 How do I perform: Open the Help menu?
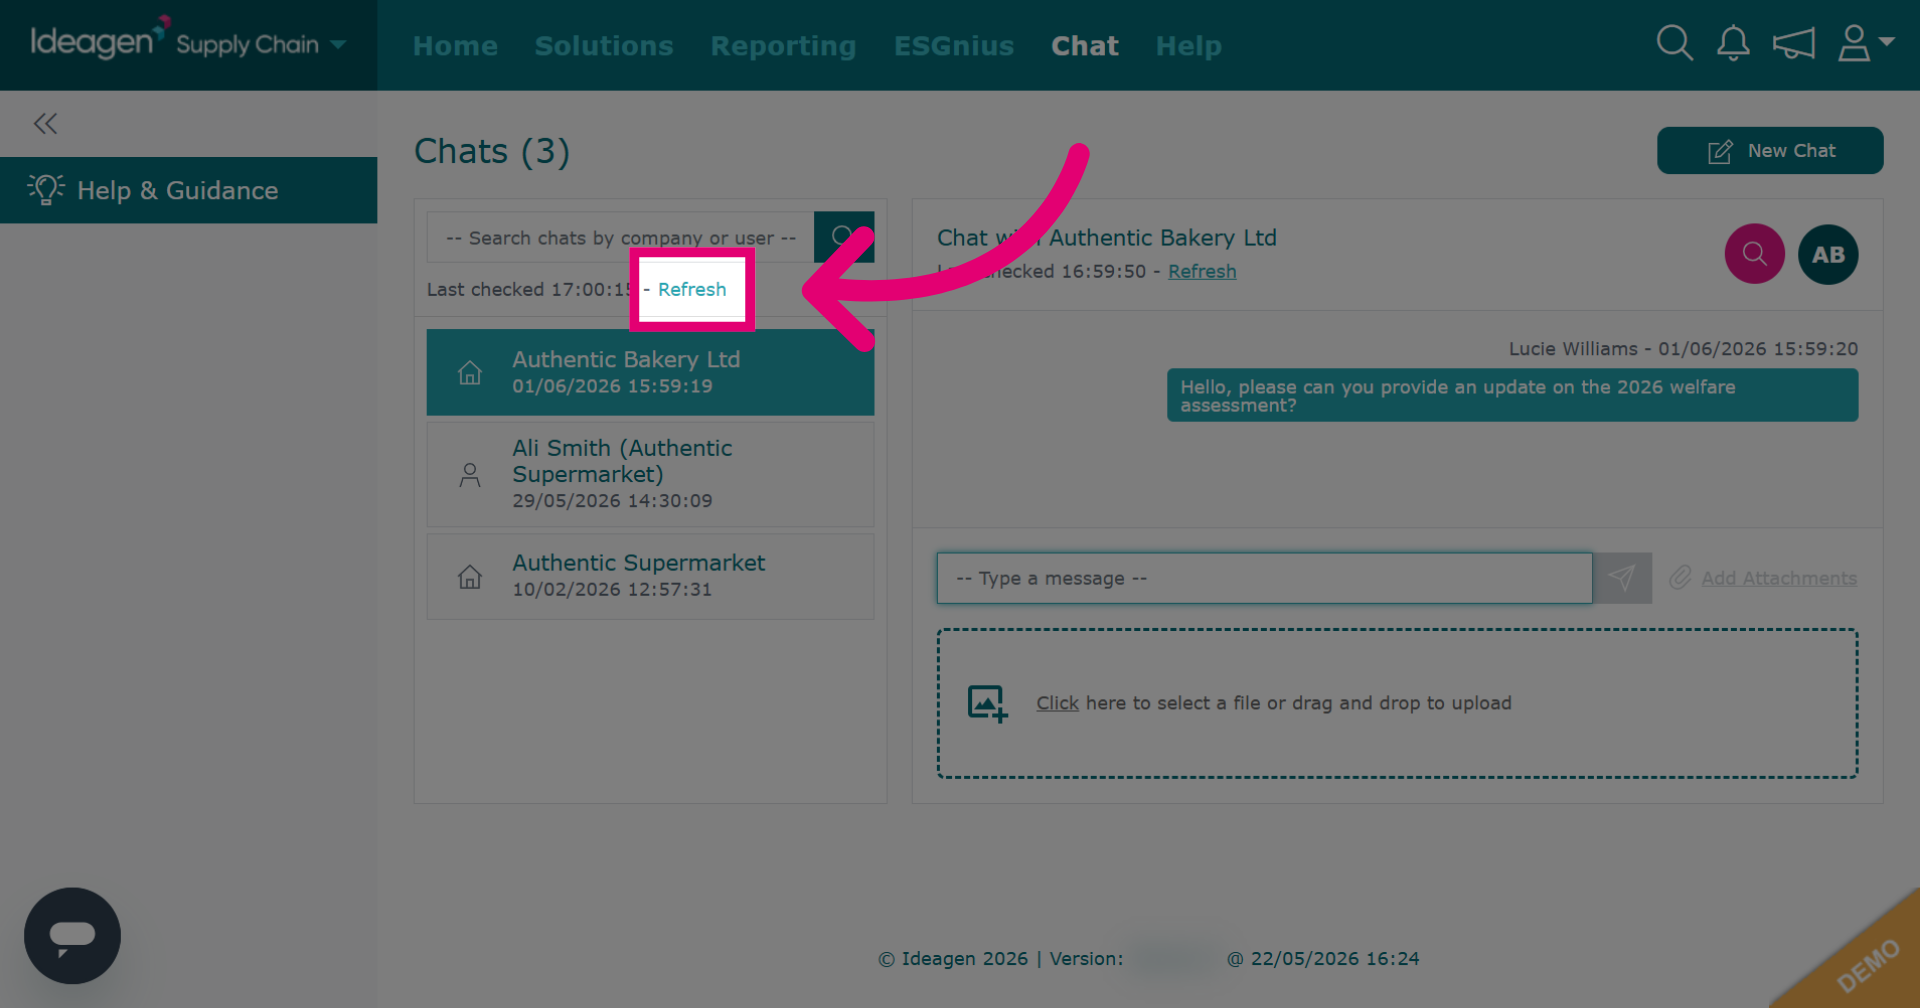click(1189, 46)
